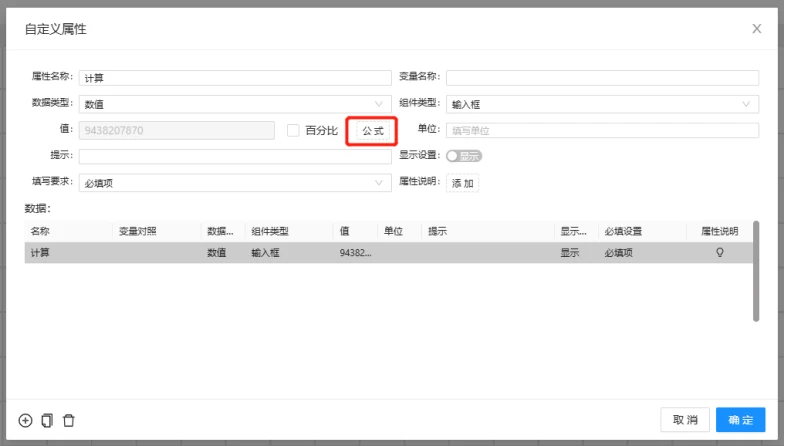The height and width of the screenshot is (446, 785).
Task: Click the 公式 button
Action: (x=373, y=131)
